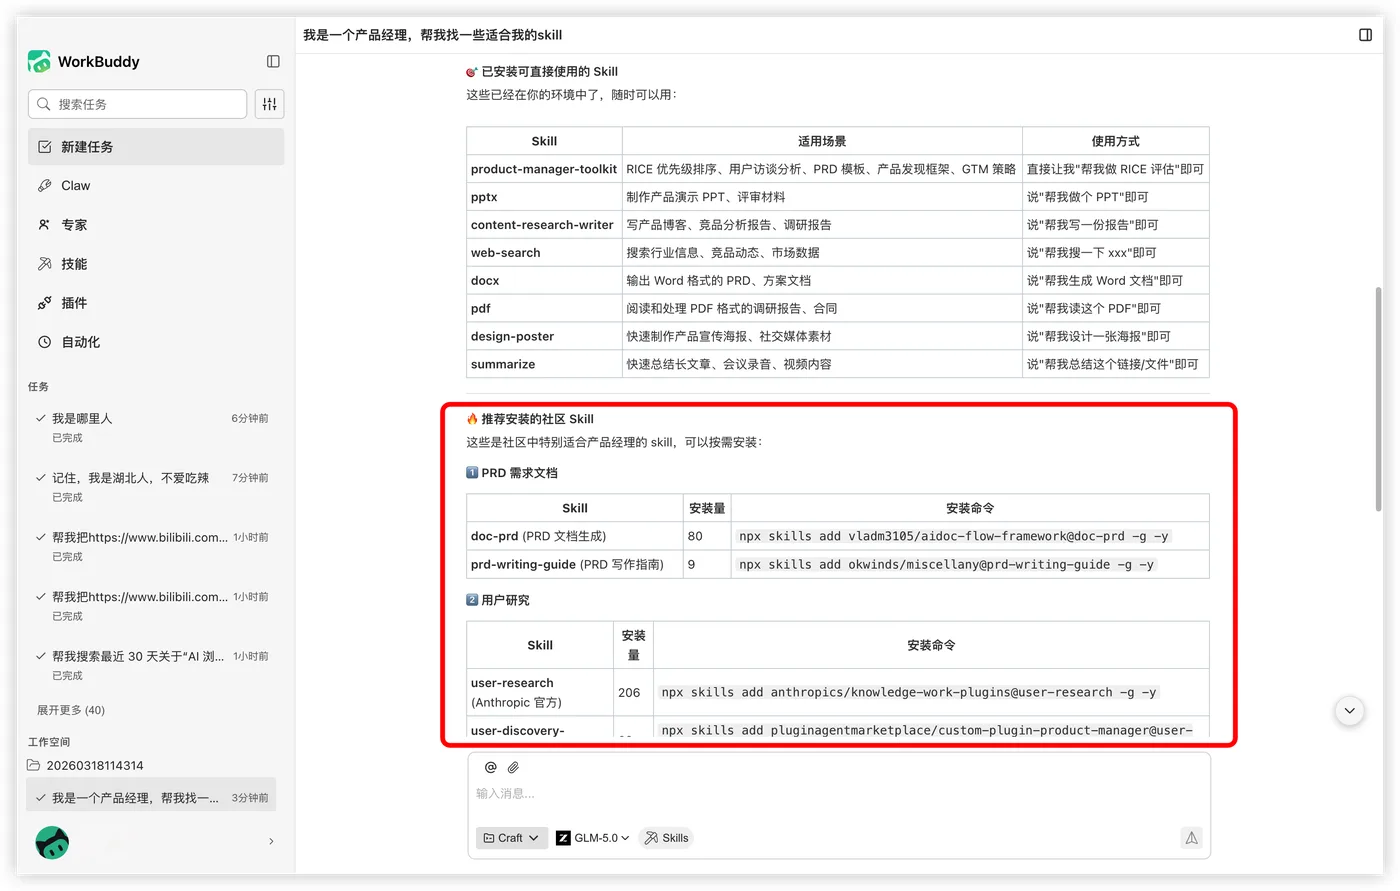Click the prd-writing-guide install command

tap(946, 565)
